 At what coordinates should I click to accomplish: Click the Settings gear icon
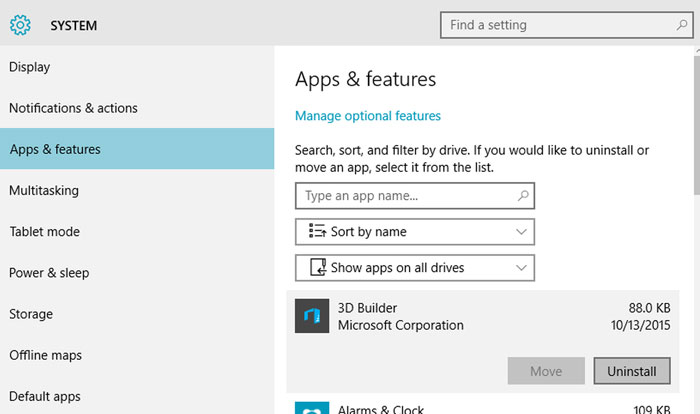coord(21,25)
